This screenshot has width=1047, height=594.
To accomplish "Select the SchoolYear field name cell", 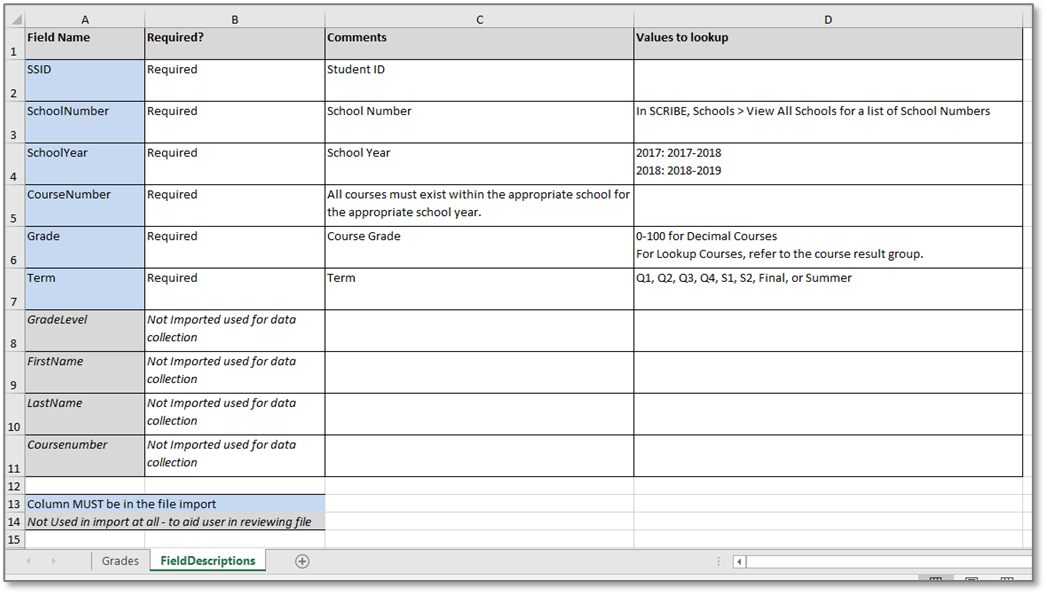I will pyautogui.click(x=85, y=164).
